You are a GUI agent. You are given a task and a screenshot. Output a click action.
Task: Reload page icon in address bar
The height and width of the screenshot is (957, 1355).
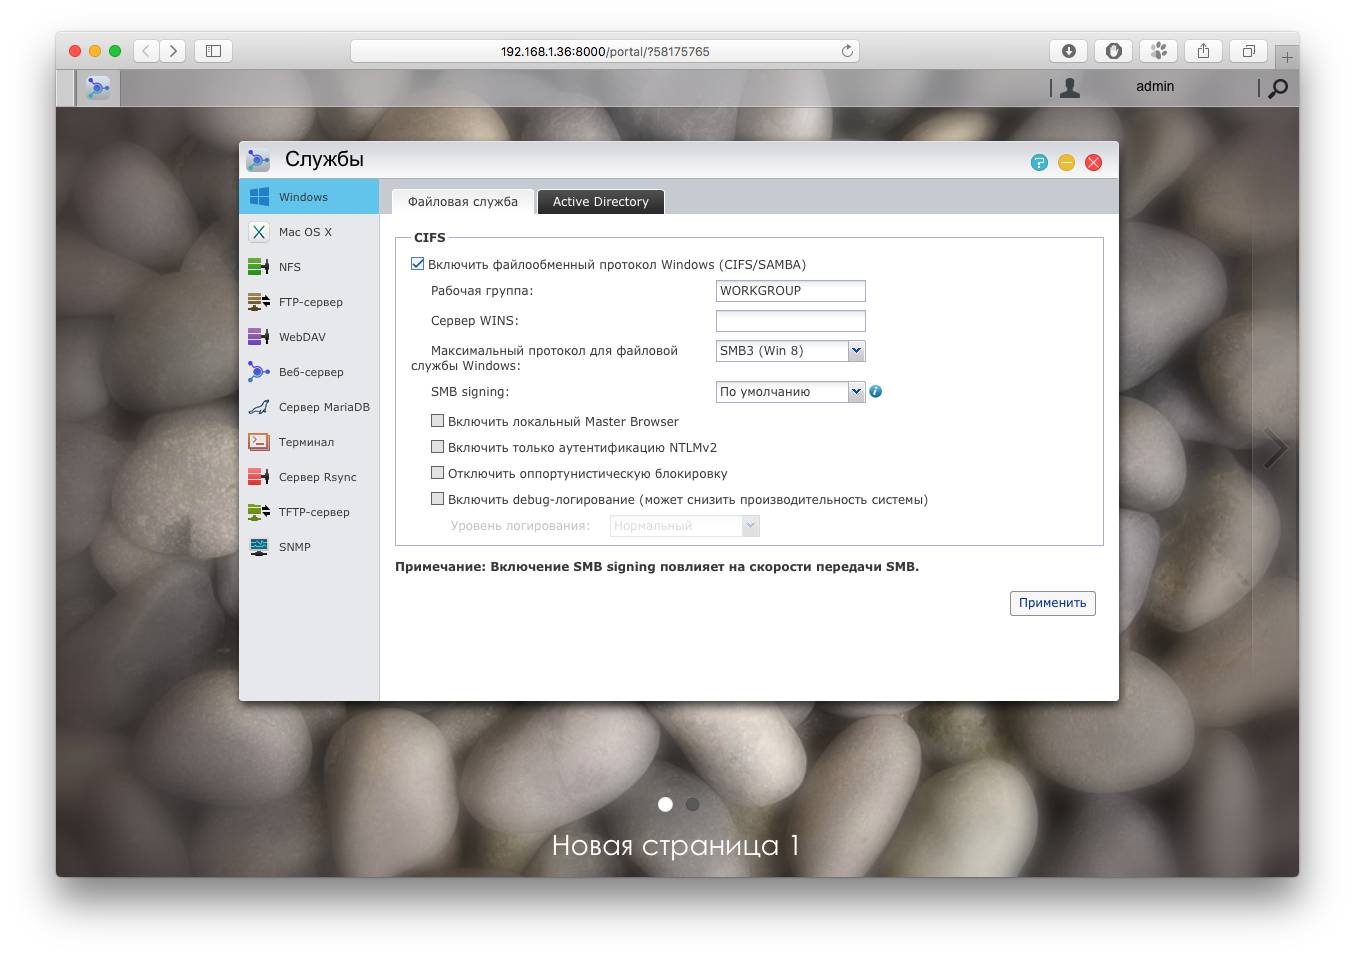(x=847, y=51)
